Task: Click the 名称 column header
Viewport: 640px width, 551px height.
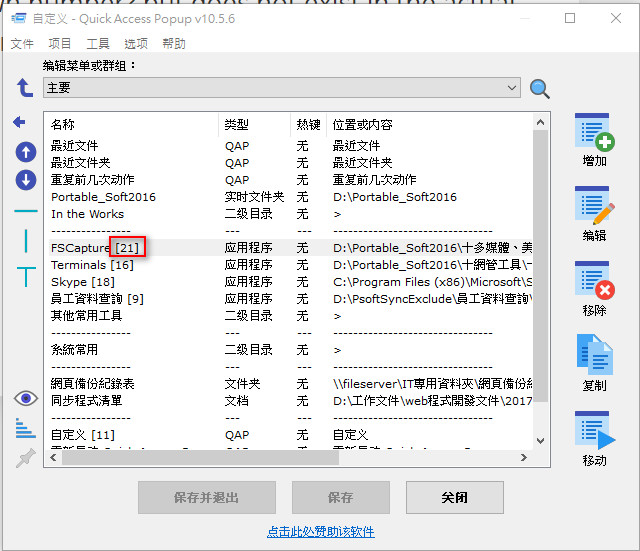Action: tap(133, 124)
